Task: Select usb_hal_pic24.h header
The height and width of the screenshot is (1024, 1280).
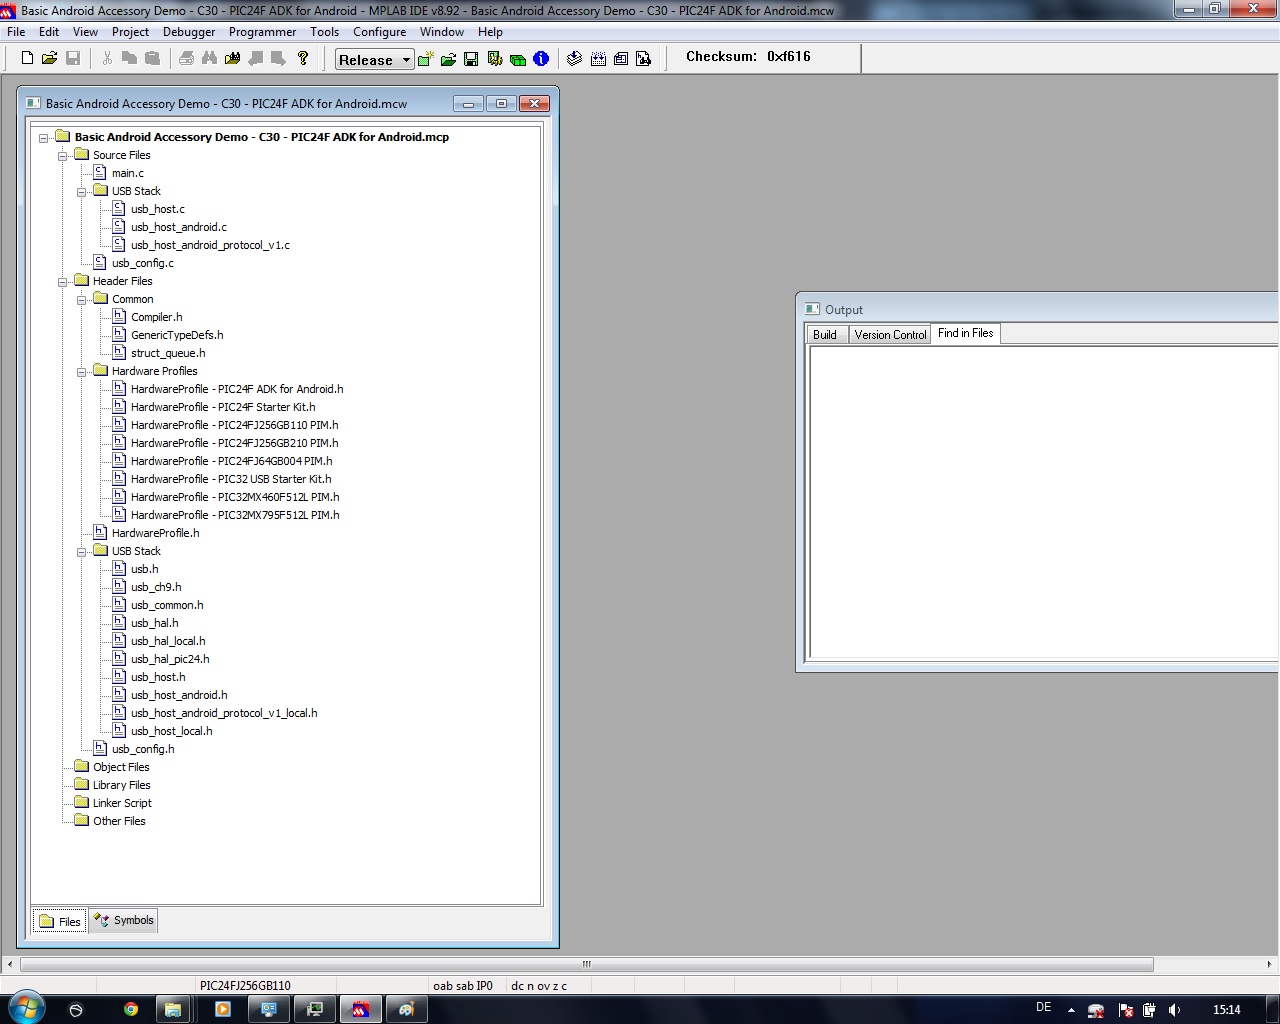Action: tap(170, 659)
